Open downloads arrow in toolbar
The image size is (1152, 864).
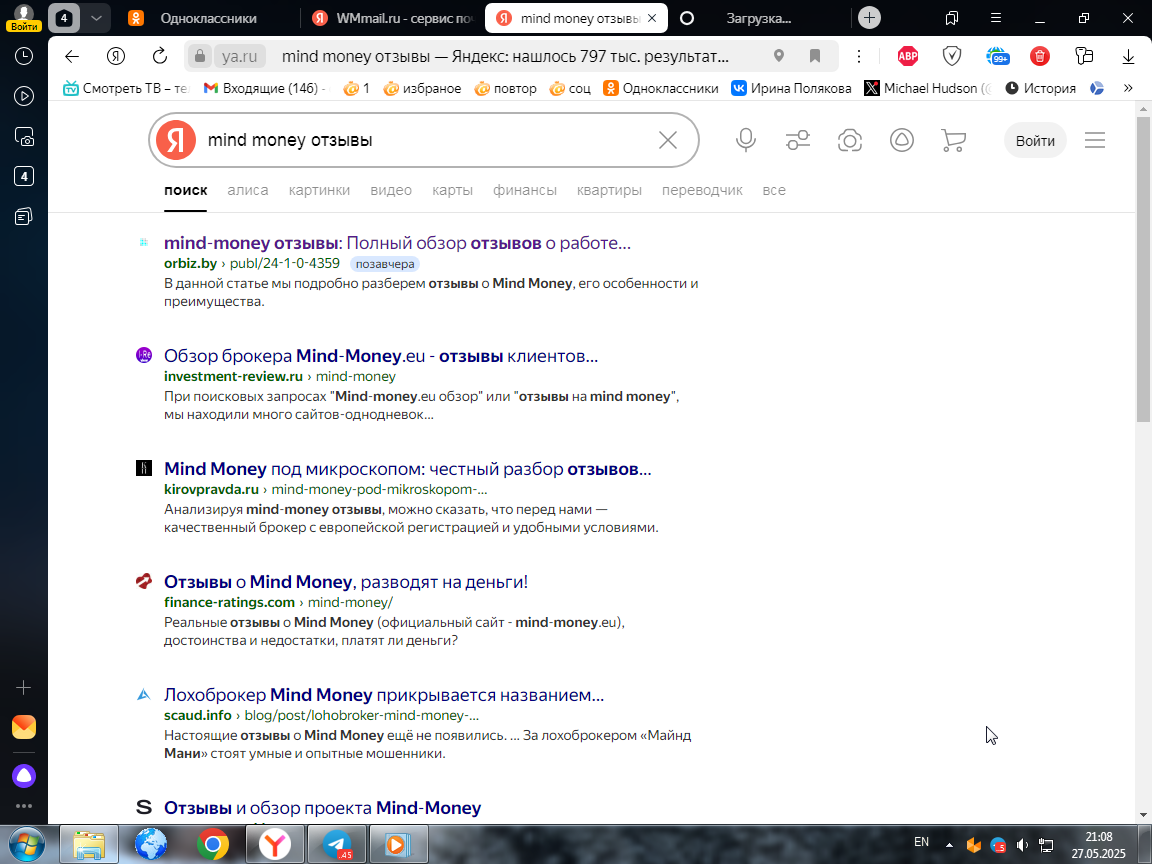click(1128, 57)
